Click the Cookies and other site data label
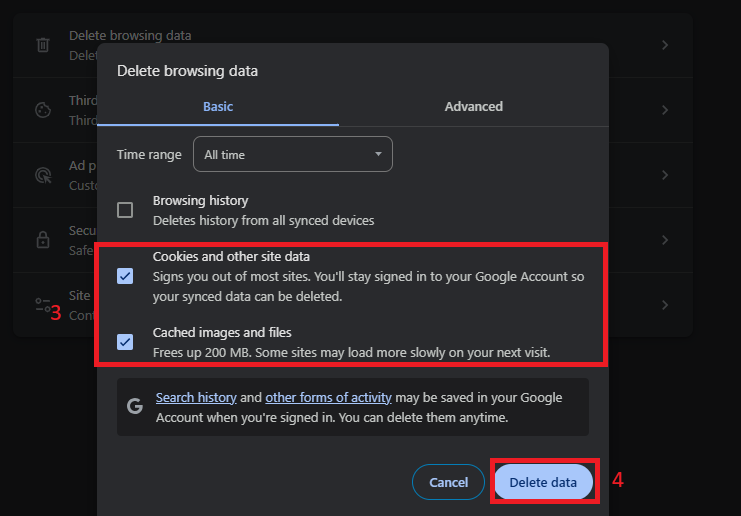Image resolution: width=741 pixels, height=516 pixels. coord(231,257)
